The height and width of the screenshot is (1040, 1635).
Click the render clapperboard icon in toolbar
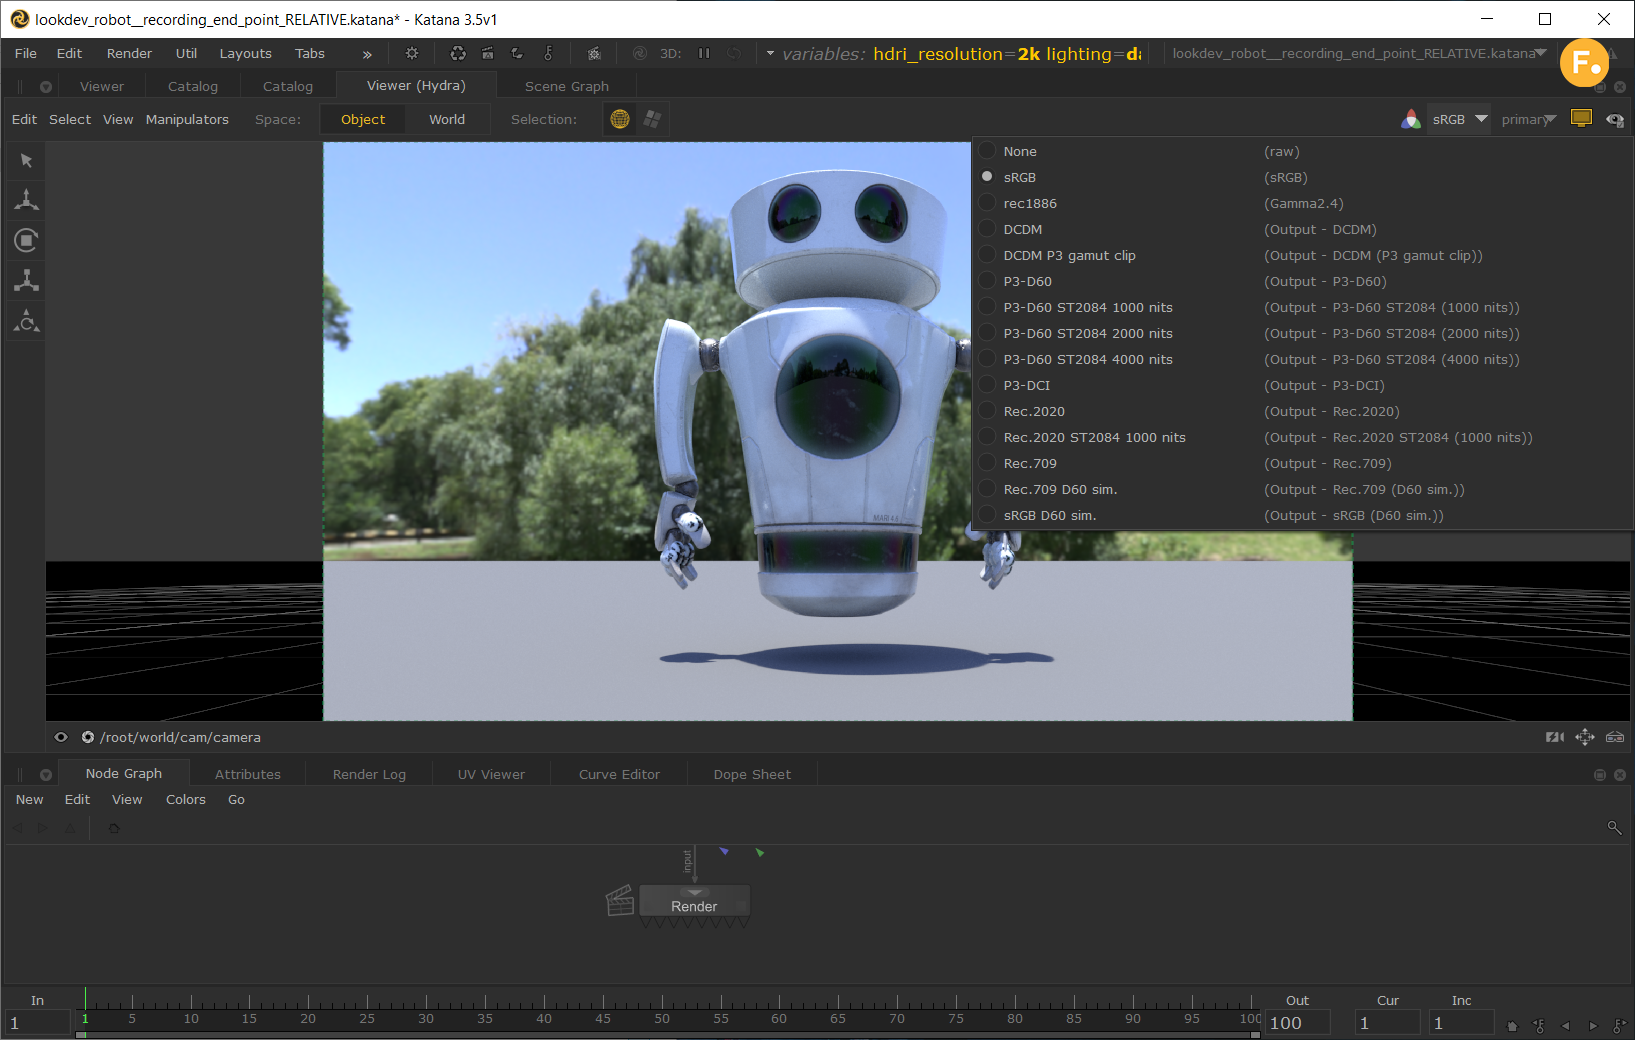(487, 53)
